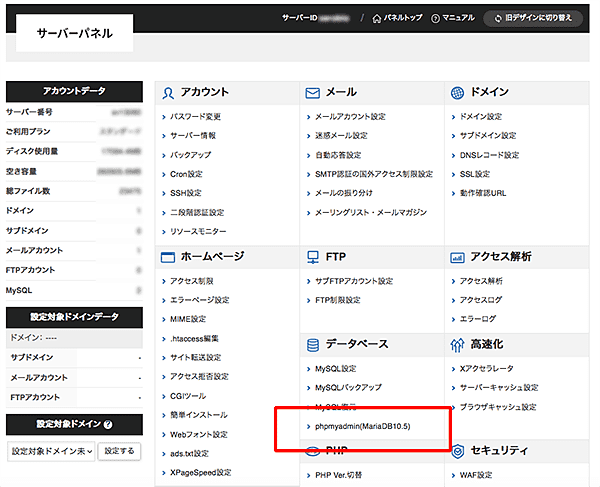Open エラーページ設定
This screenshot has height=487, width=600.
(x=199, y=300)
